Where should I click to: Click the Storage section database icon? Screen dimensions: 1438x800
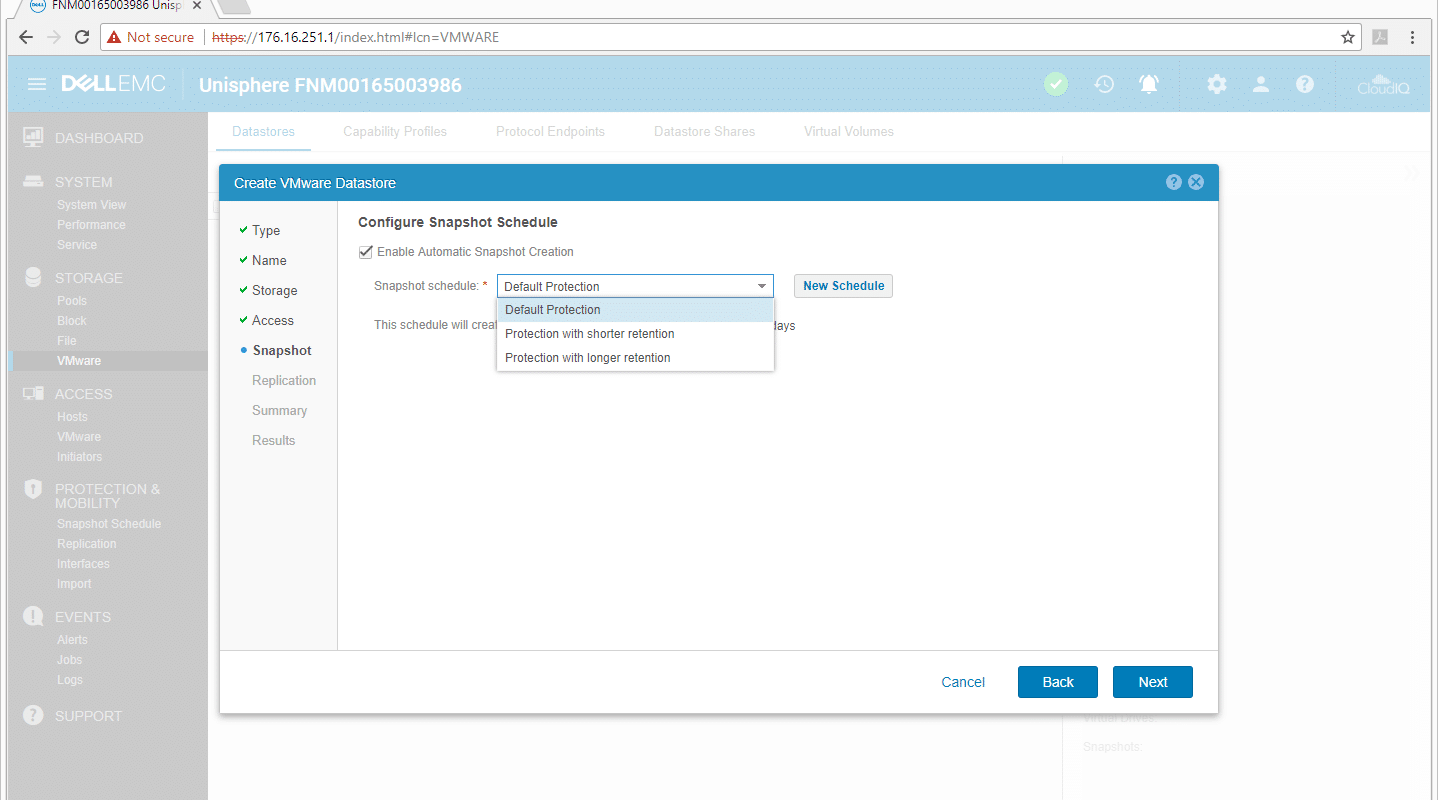click(33, 277)
